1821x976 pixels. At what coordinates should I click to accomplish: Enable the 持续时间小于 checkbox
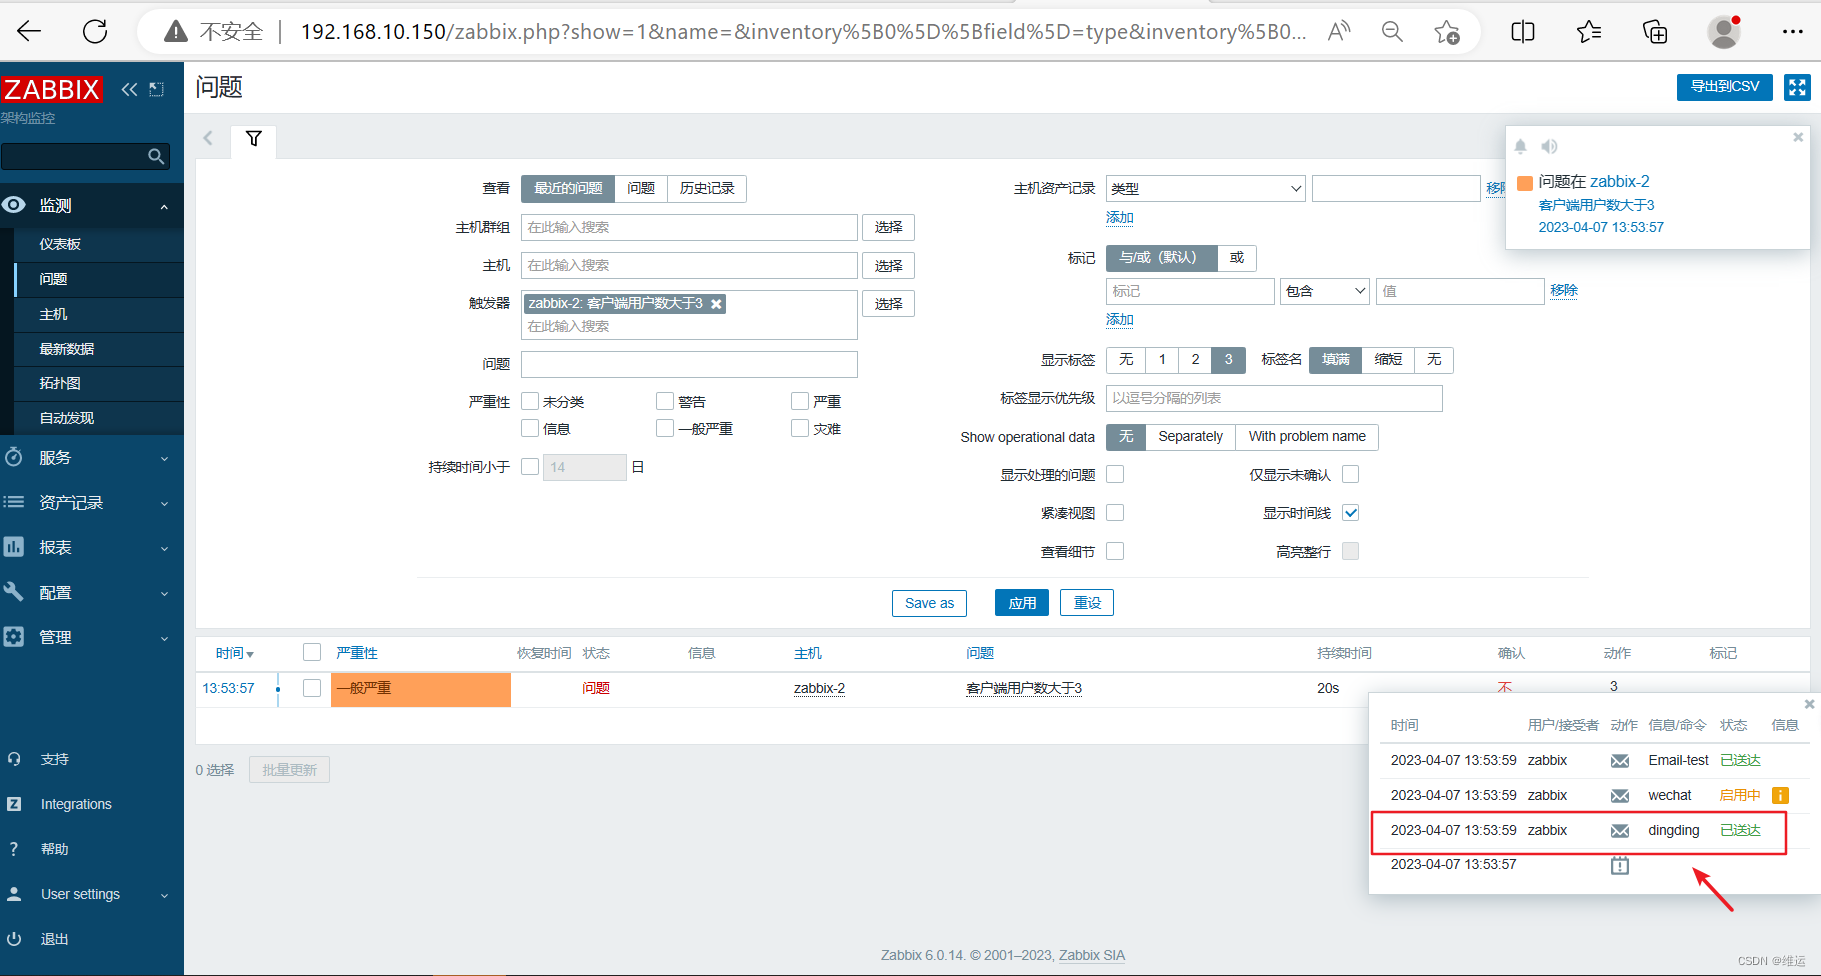530,466
